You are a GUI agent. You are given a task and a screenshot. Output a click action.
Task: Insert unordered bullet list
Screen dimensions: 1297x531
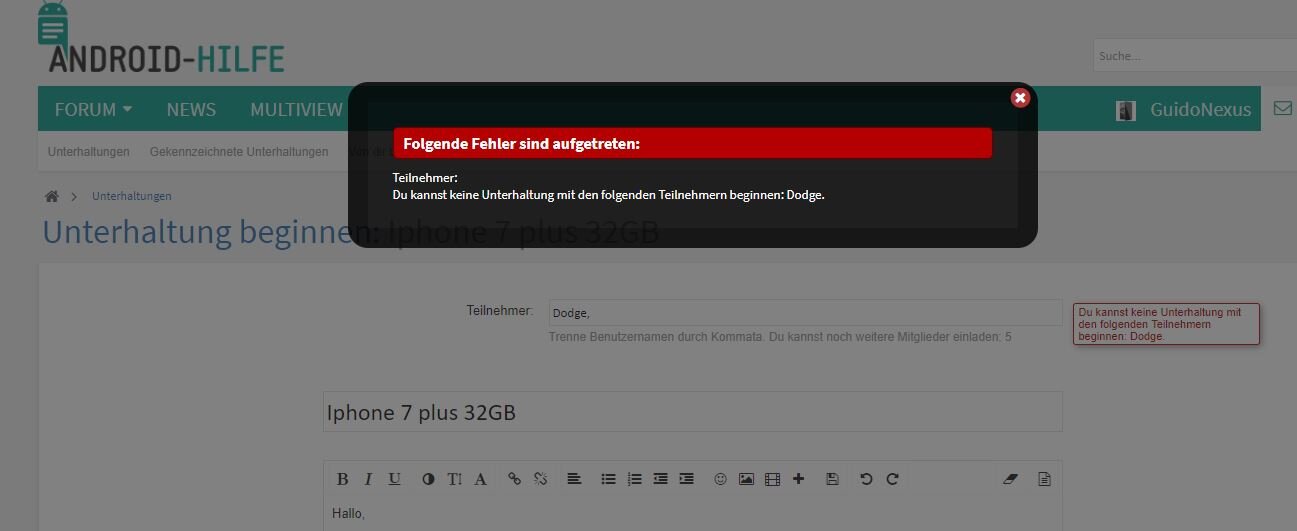(x=608, y=479)
